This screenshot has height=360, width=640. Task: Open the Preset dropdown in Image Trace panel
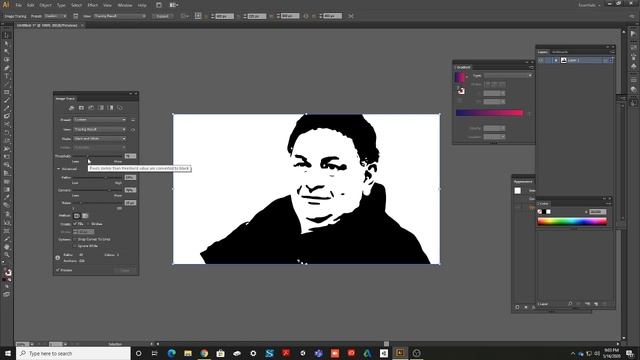(100, 120)
